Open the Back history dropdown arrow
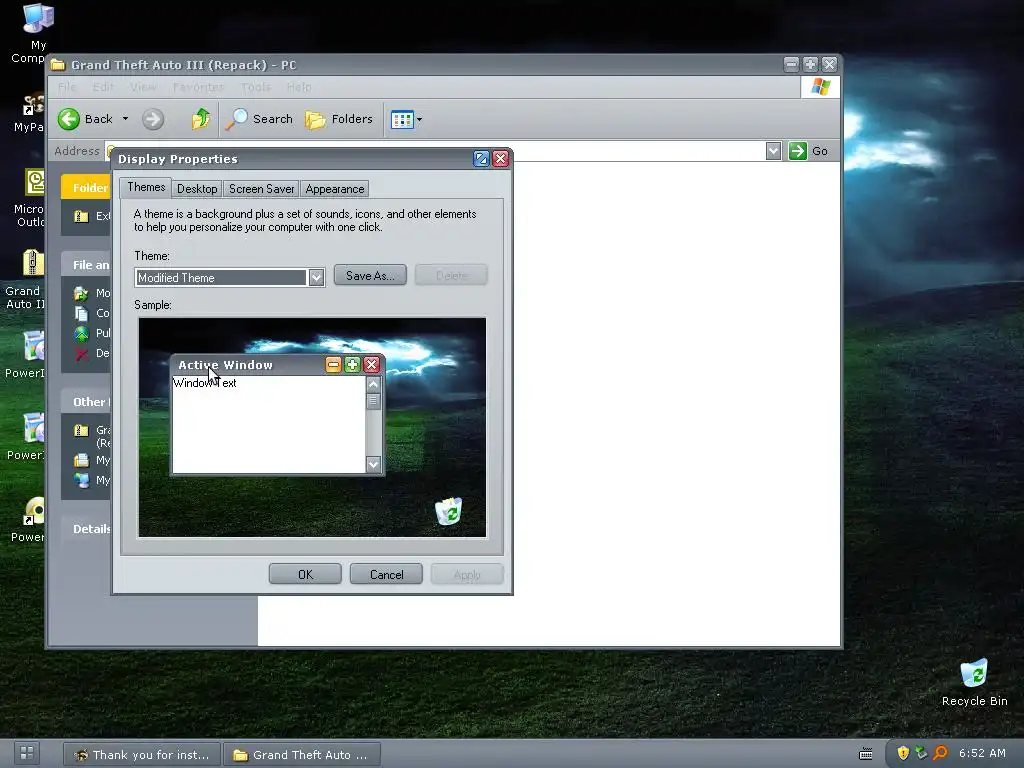This screenshot has height=768, width=1024. [125, 119]
